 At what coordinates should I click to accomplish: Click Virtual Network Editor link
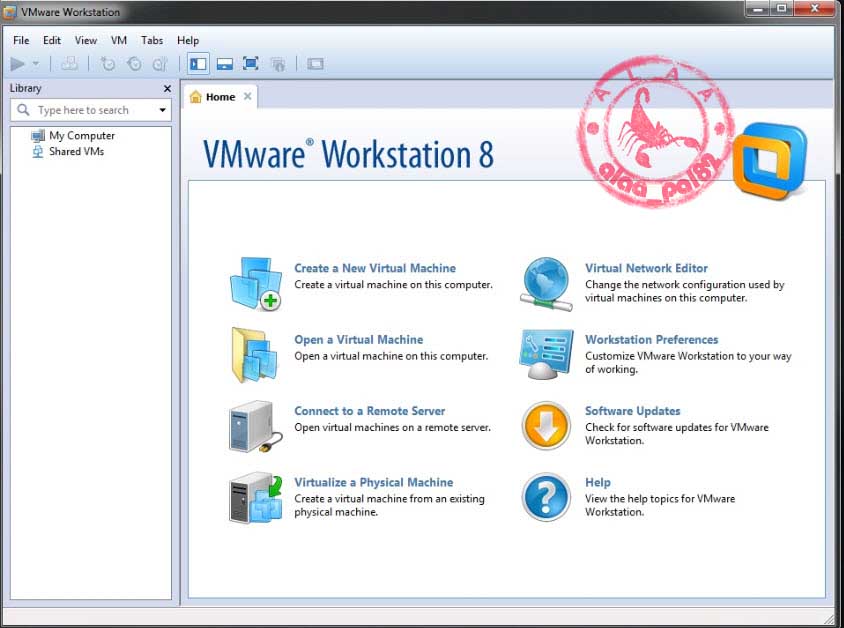[646, 268]
